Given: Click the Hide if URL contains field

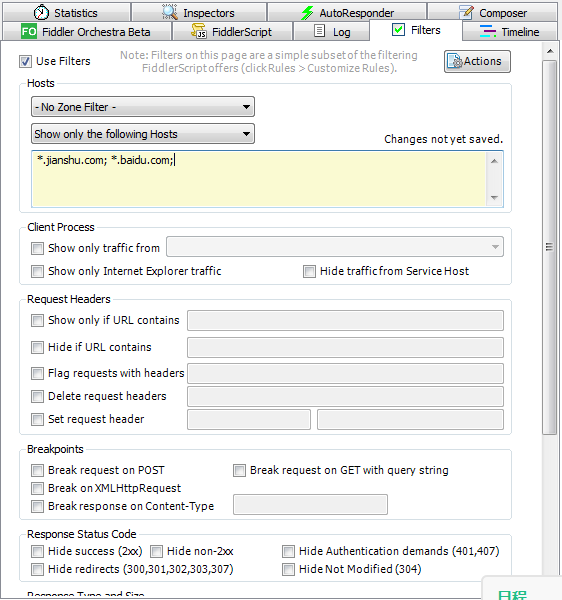Looking at the screenshot, I should pyautogui.click(x=345, y=347).
